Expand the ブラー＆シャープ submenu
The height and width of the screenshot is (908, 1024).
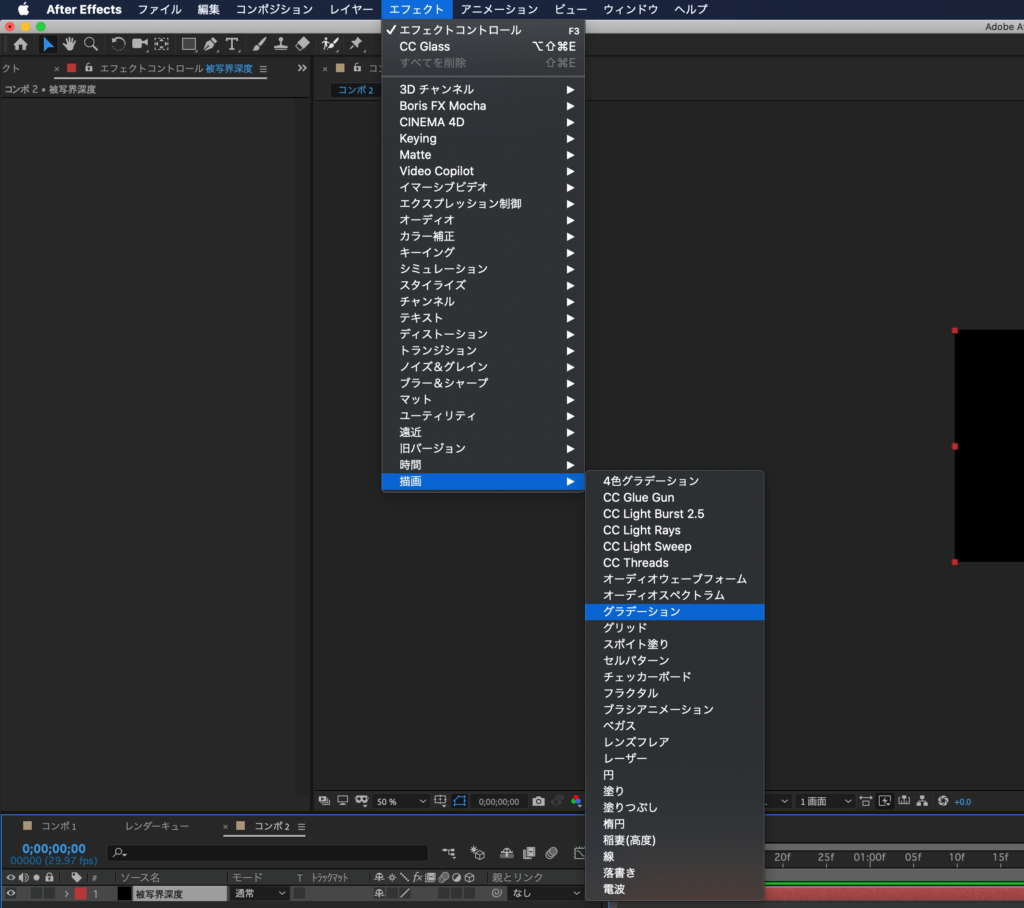coord(483,383)
